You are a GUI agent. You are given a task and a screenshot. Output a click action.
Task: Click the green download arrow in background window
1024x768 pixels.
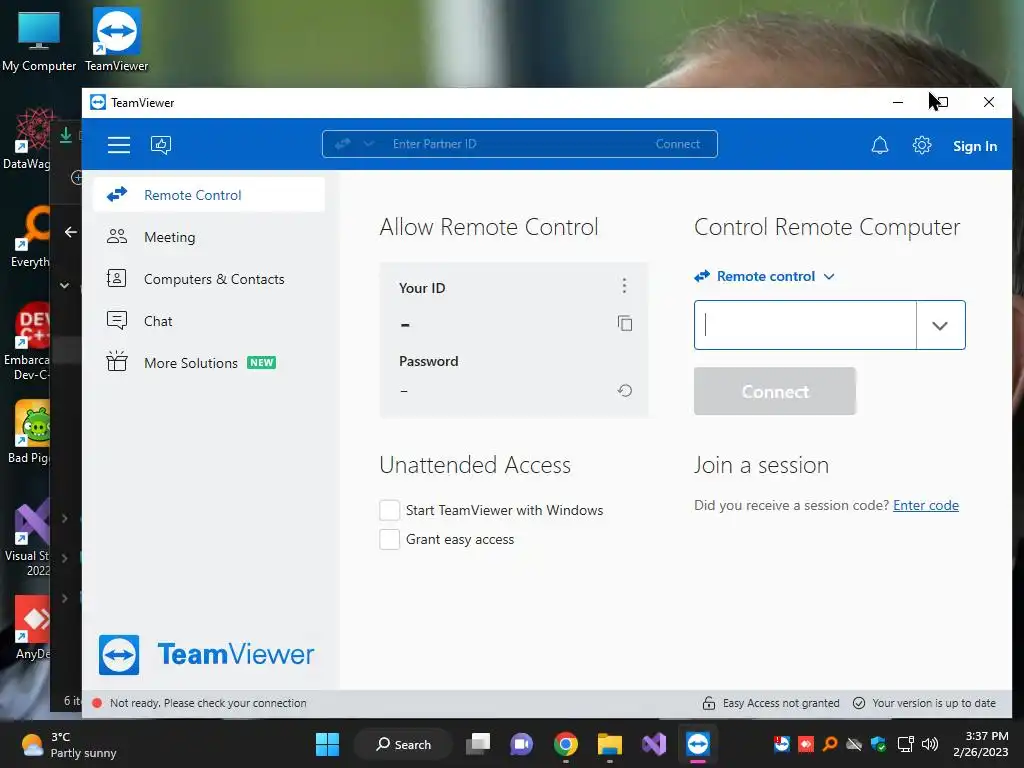tap(65, 135)
